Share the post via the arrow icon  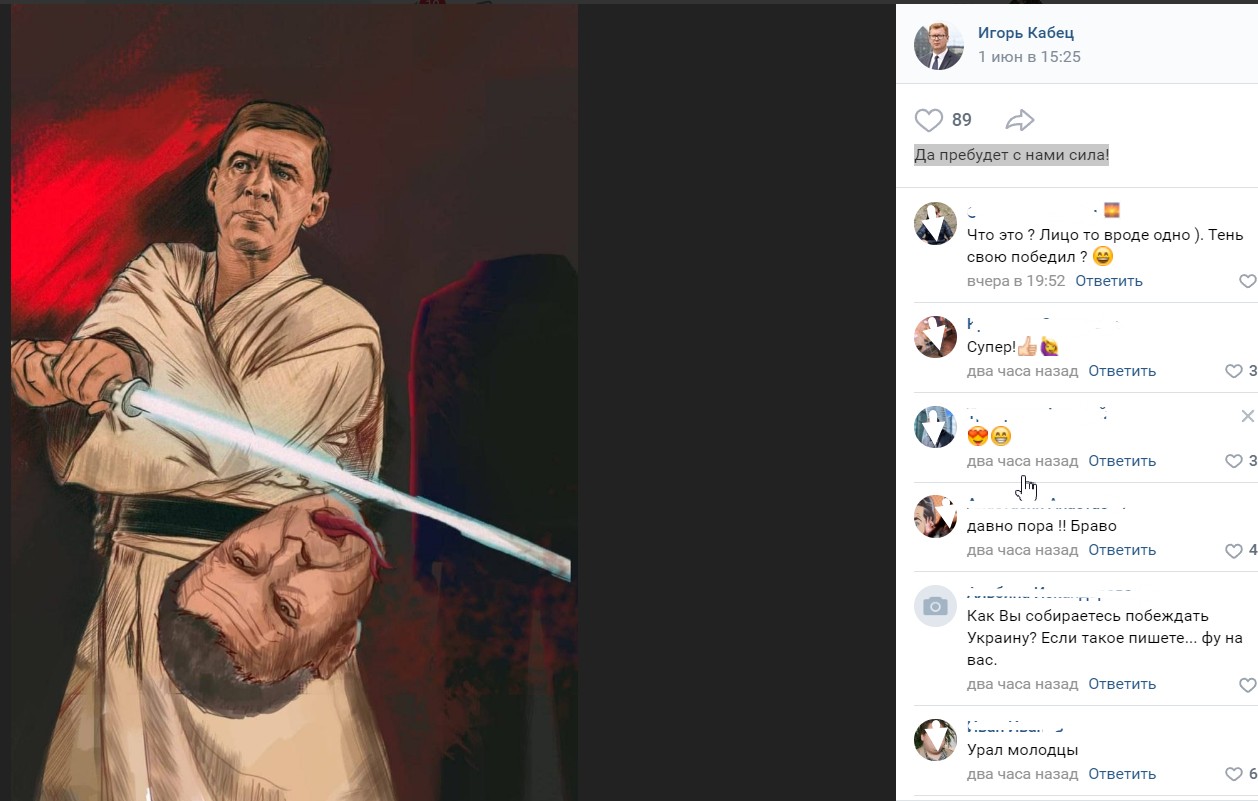point(1019,121)
